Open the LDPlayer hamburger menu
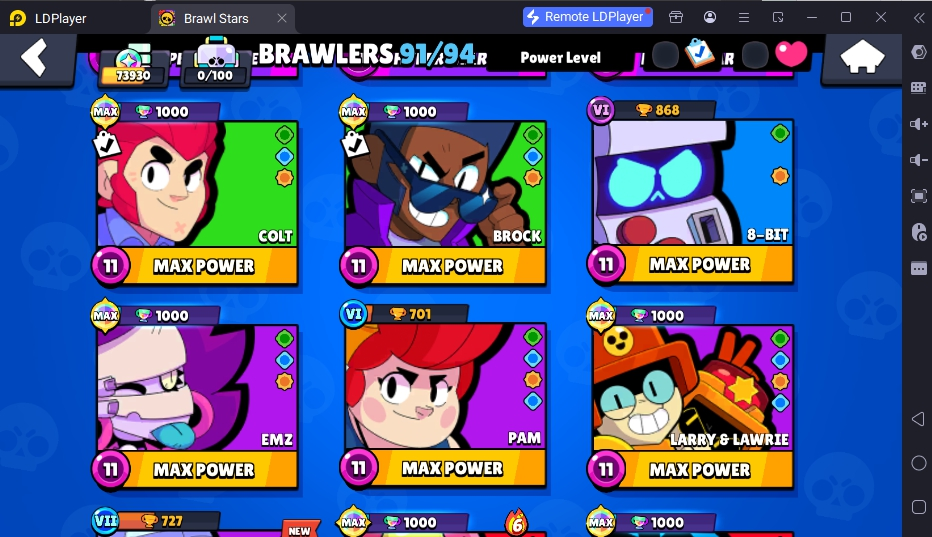932x537 pixels. coord(744,18)
